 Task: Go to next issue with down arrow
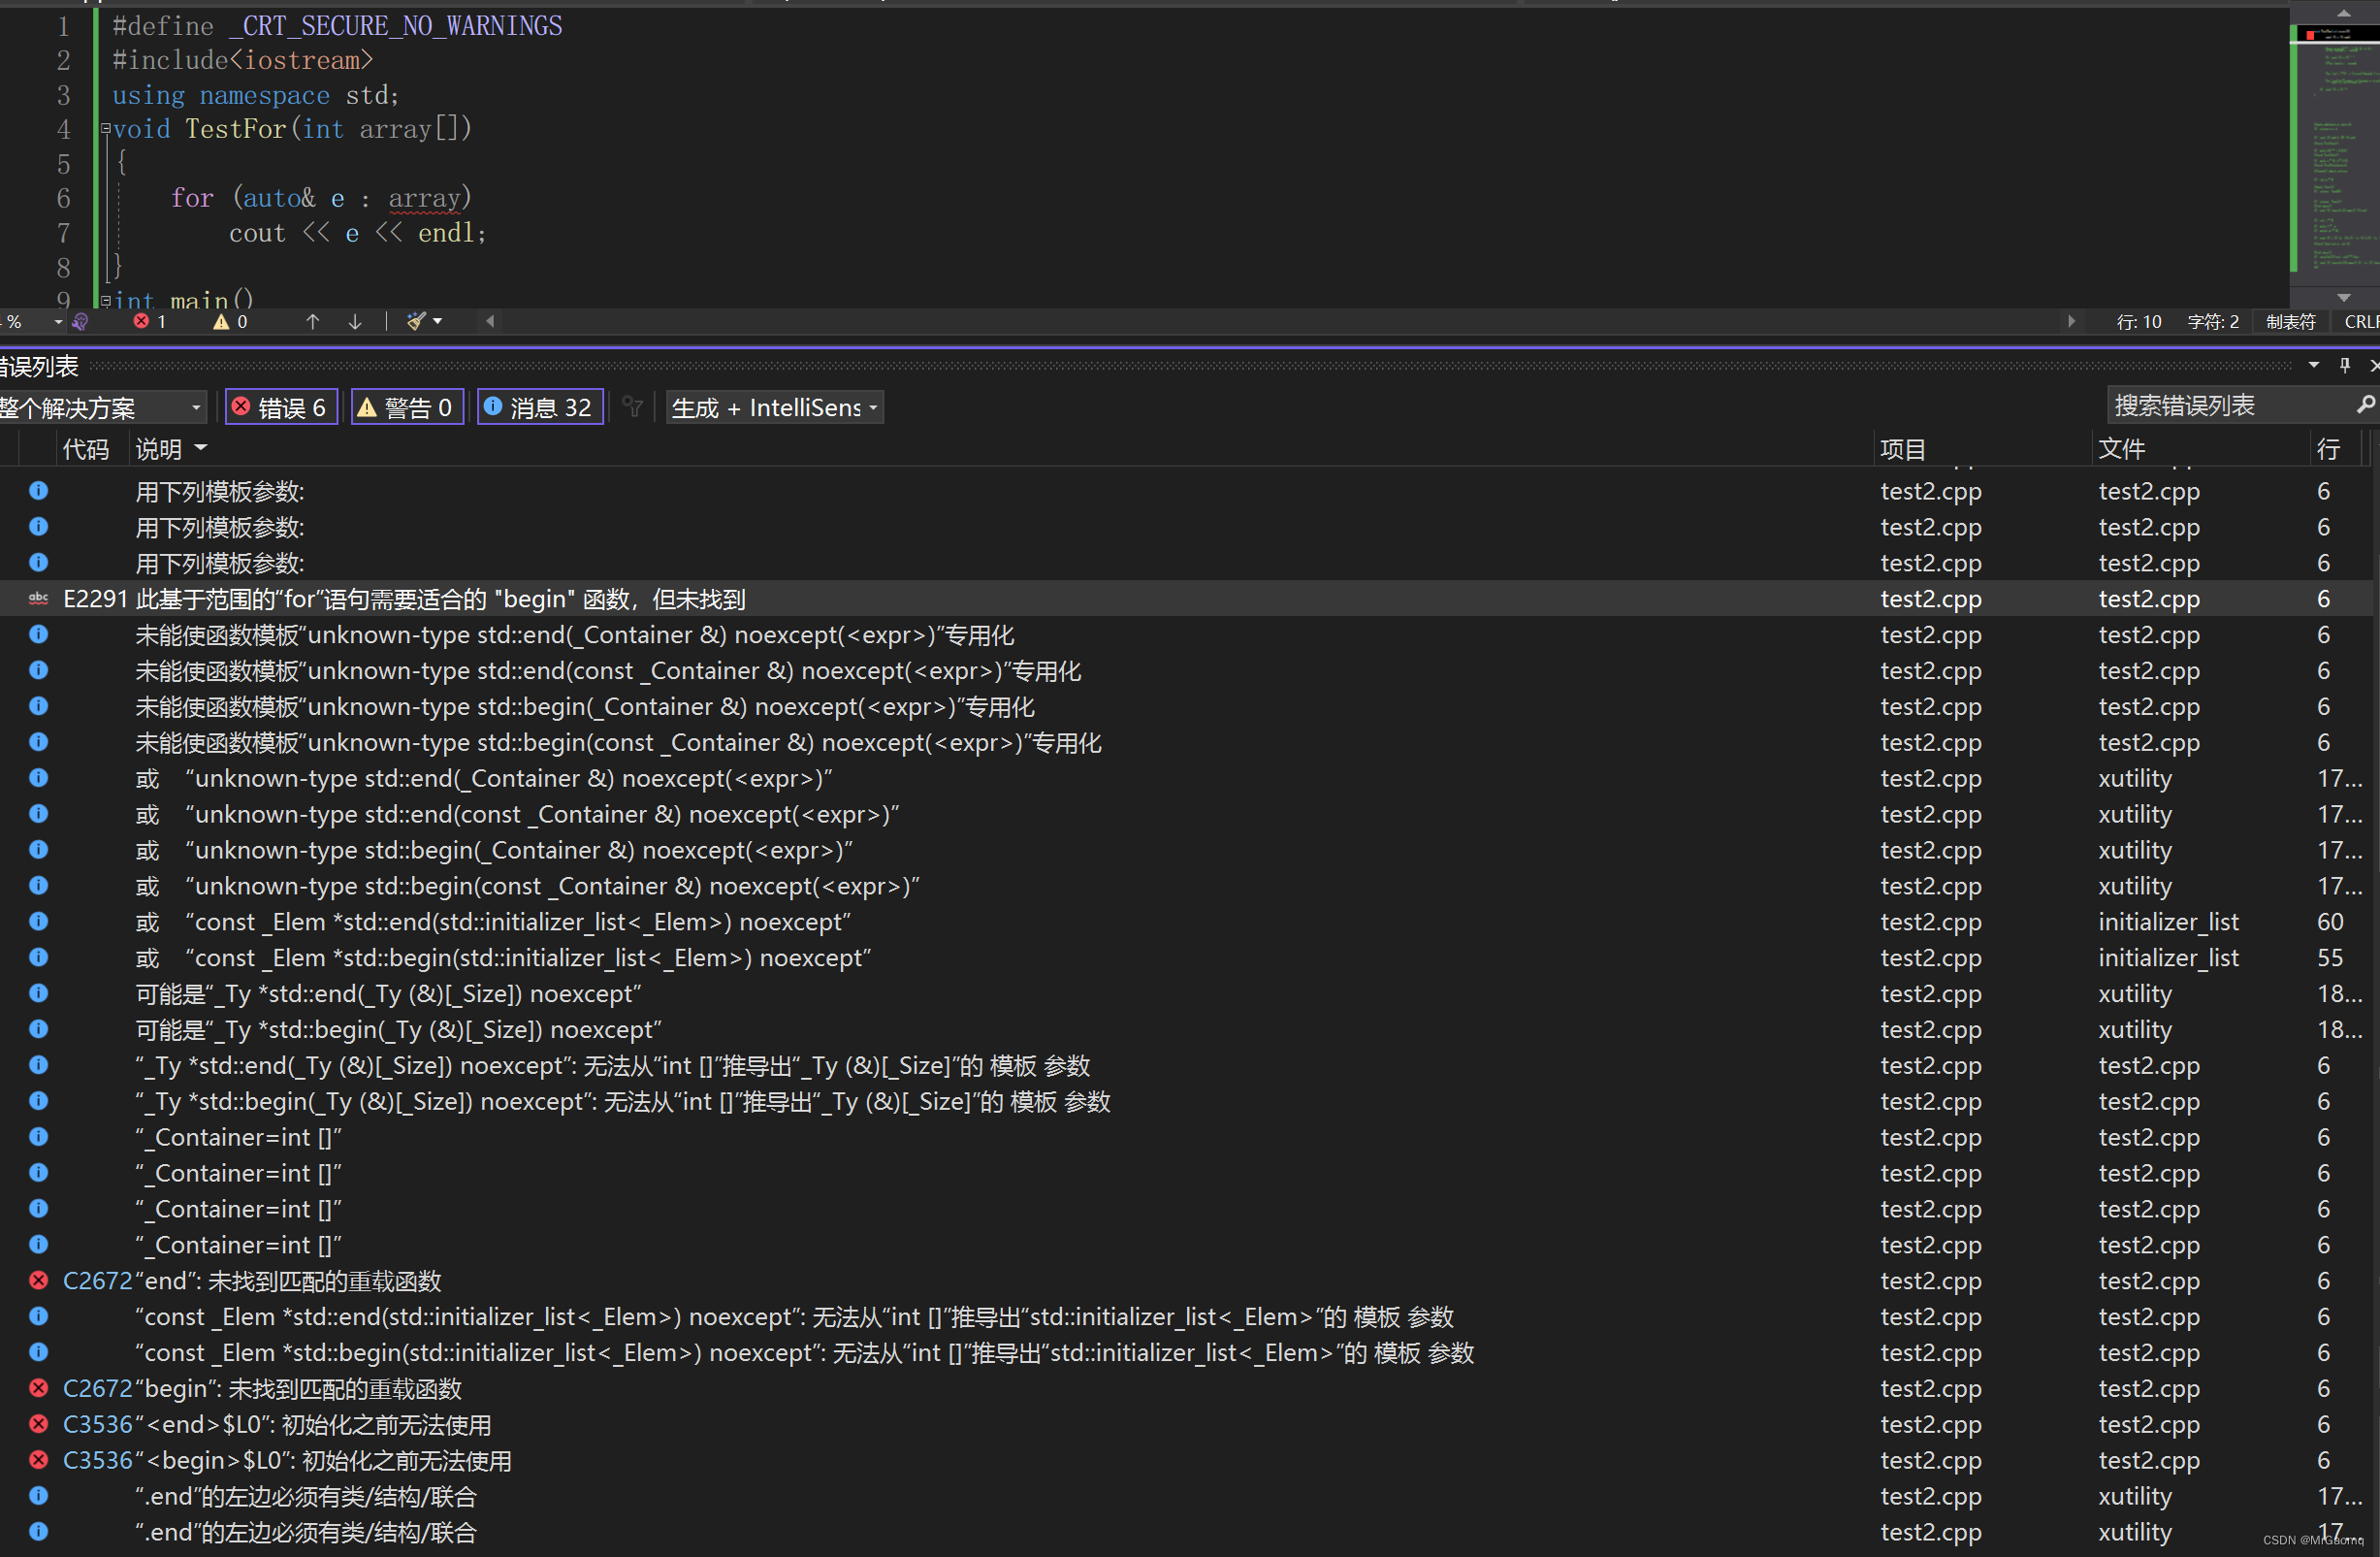pos(355,321)
